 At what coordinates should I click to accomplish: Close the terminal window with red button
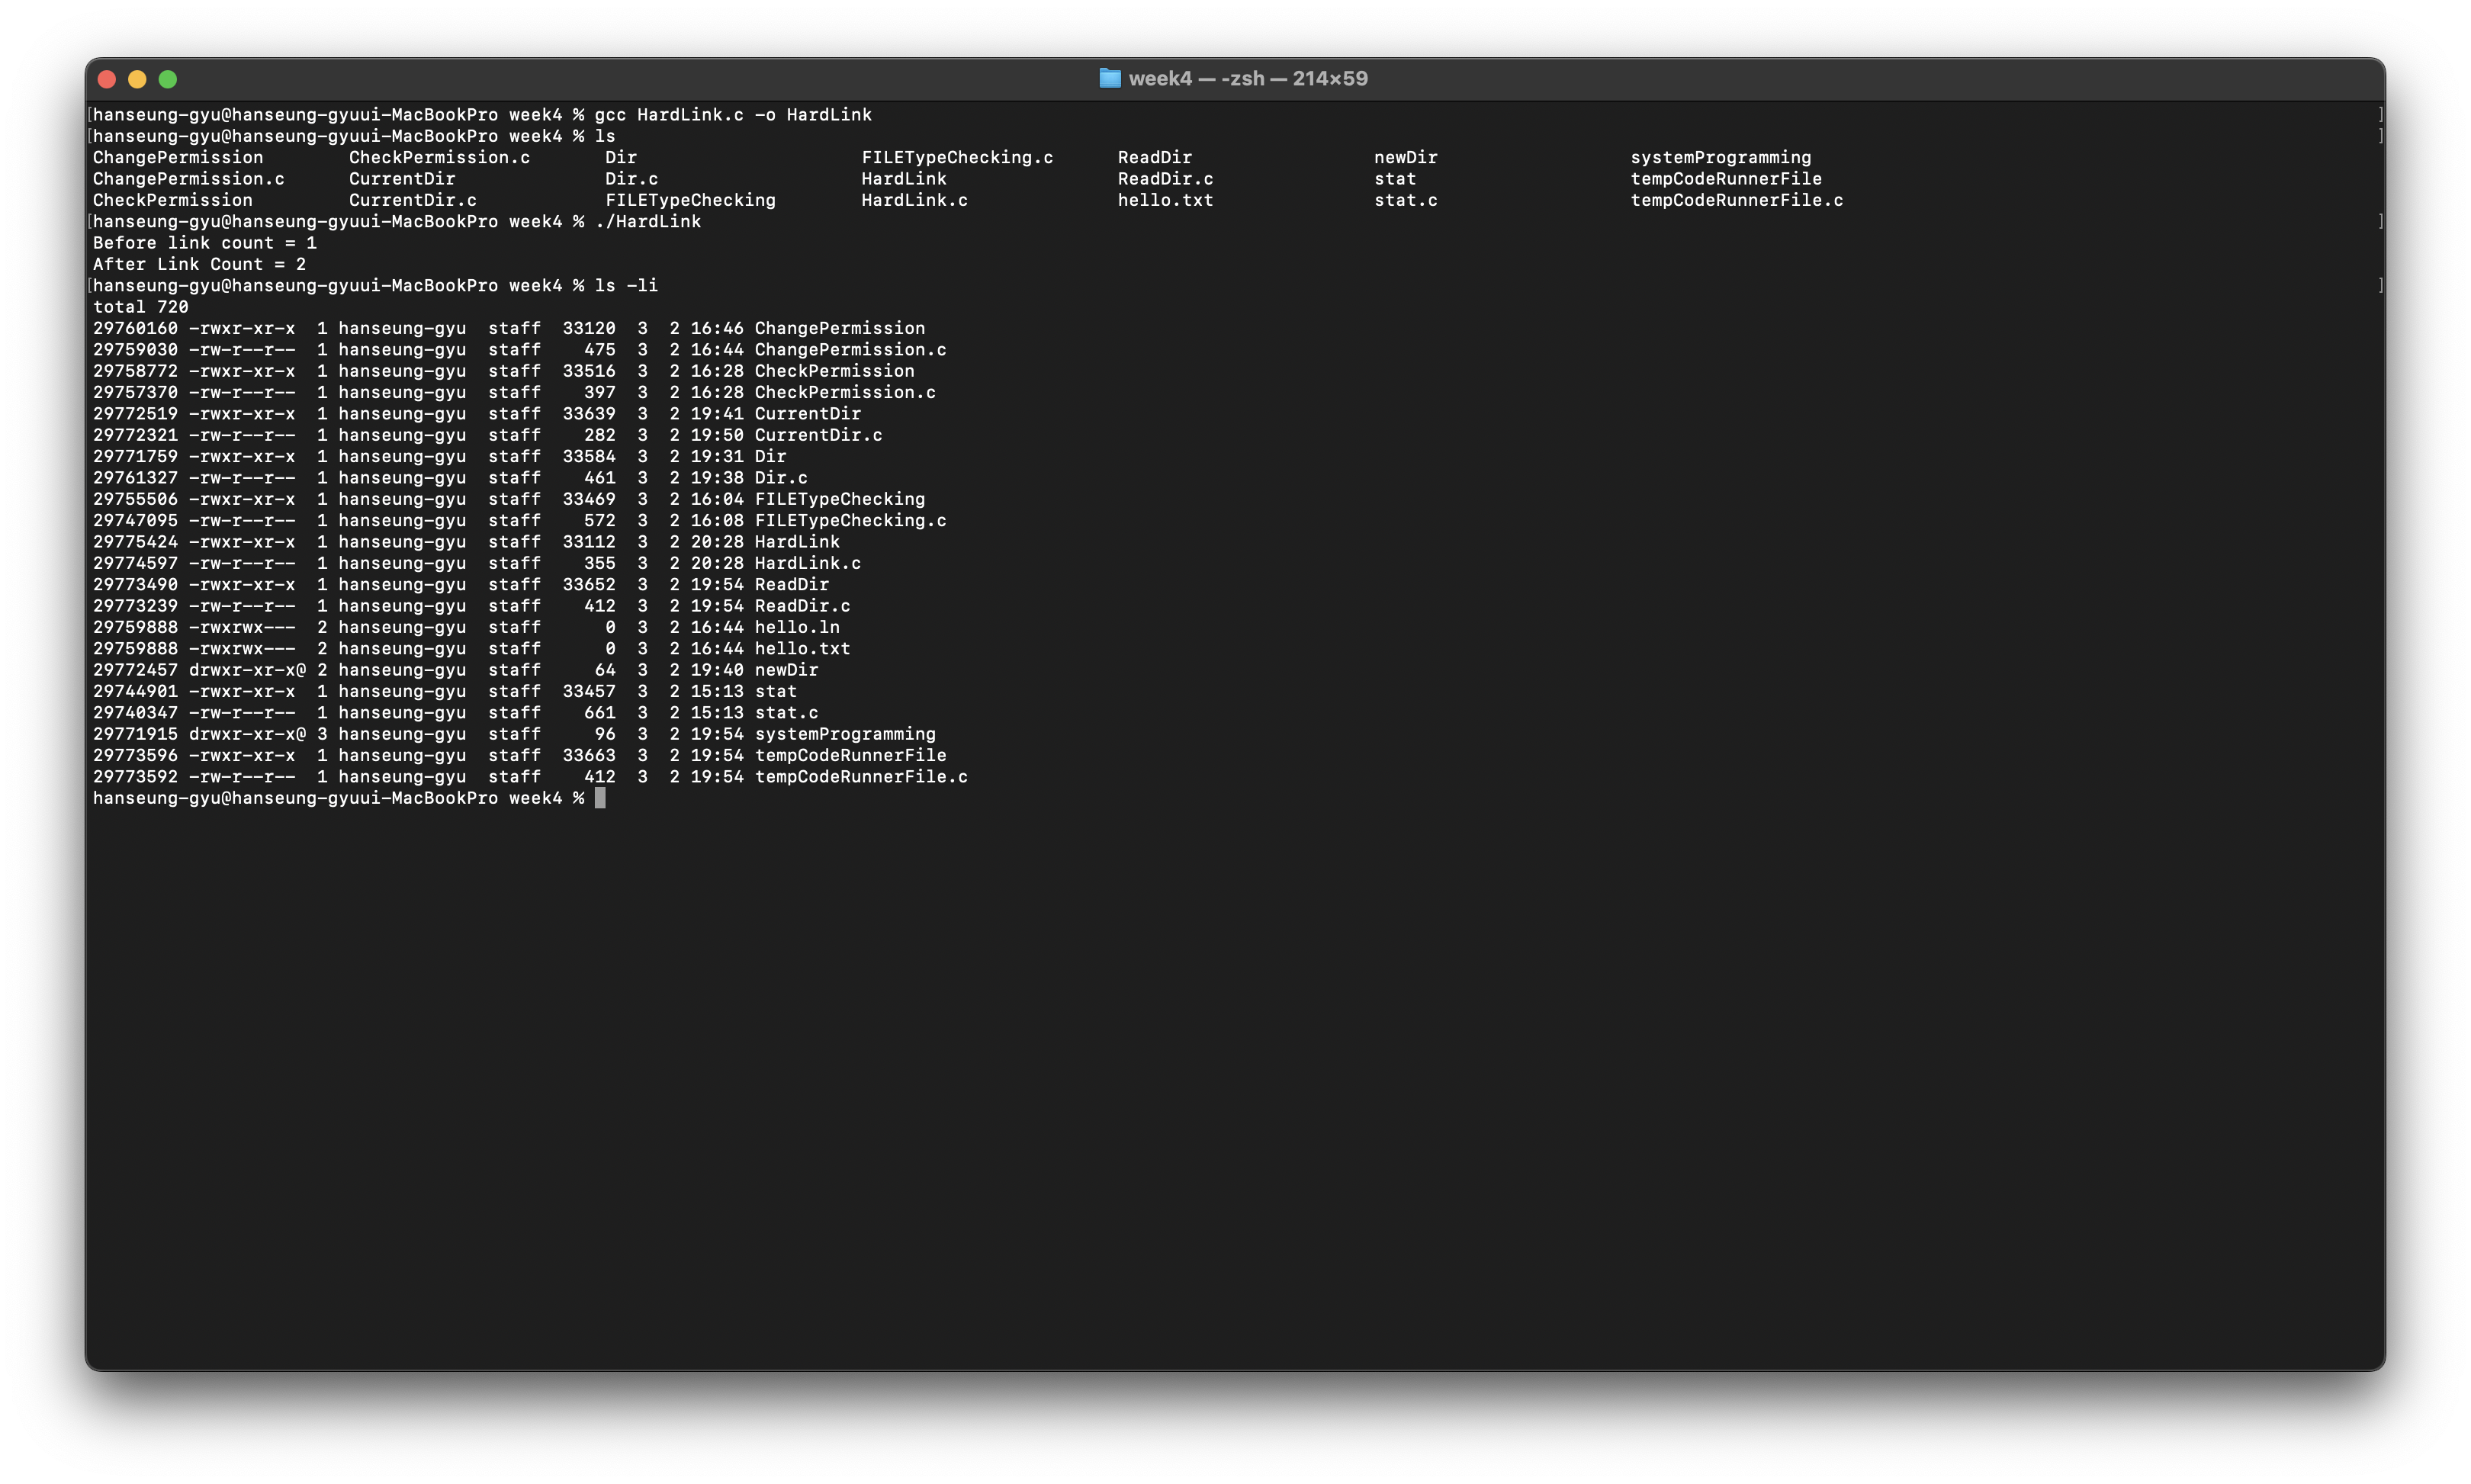107,79
